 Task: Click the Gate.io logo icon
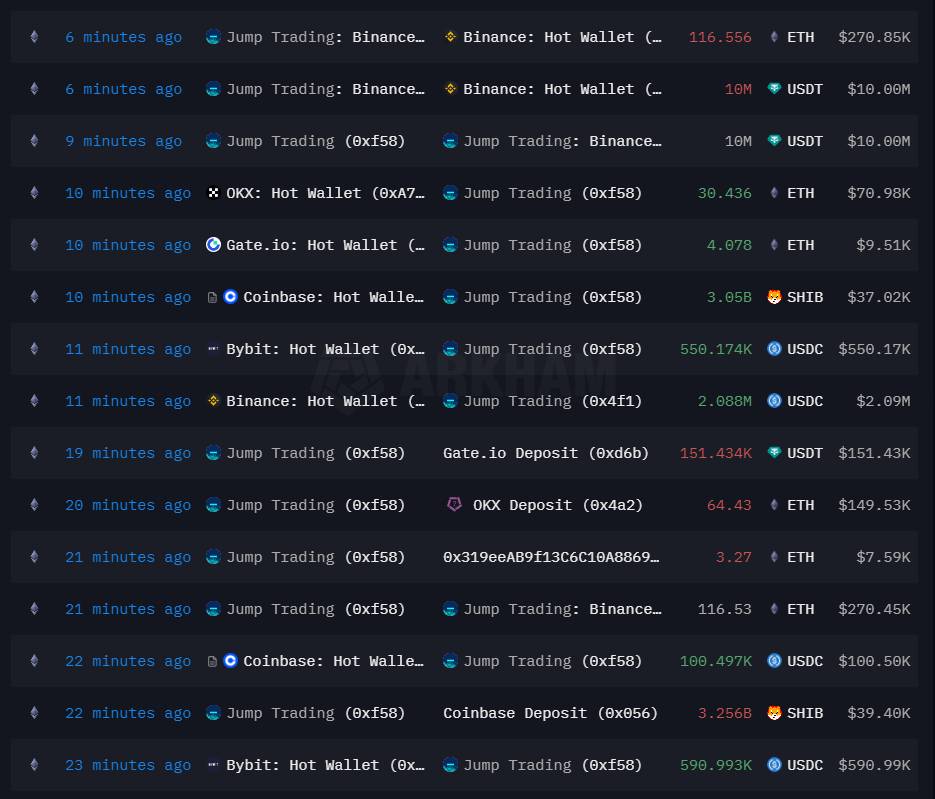(213, 244)
